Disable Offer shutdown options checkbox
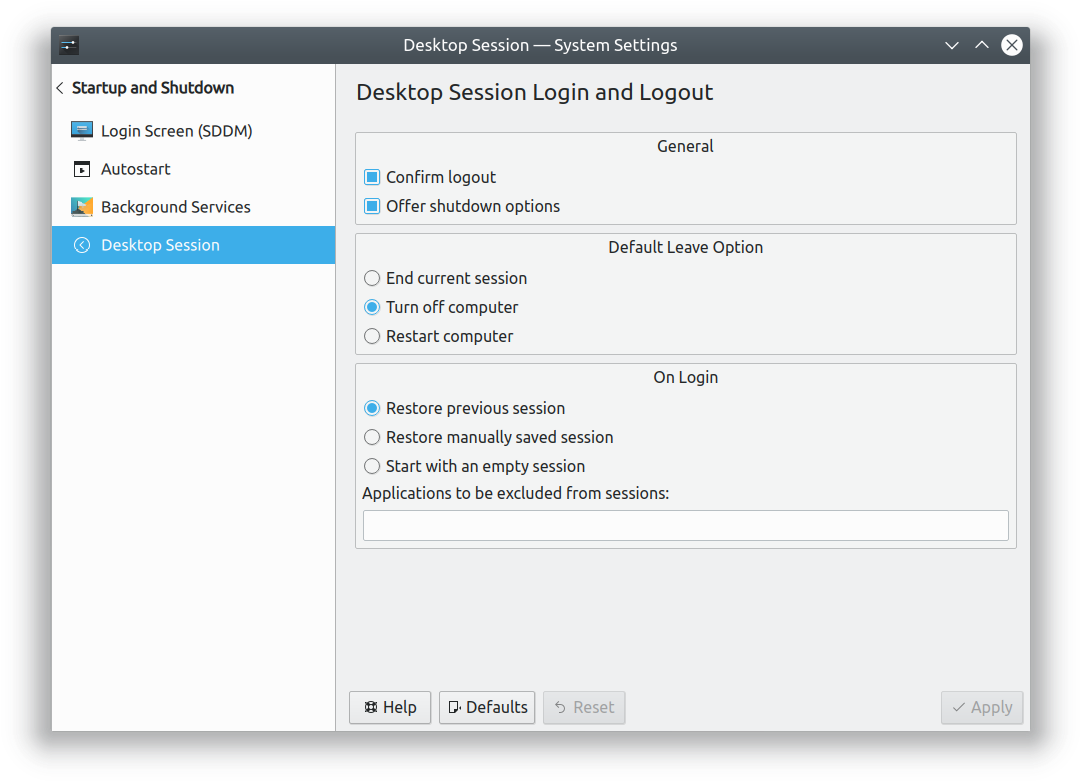Image resolution: width=1080 pixels, height=781 pixels. tap(372, 206)
